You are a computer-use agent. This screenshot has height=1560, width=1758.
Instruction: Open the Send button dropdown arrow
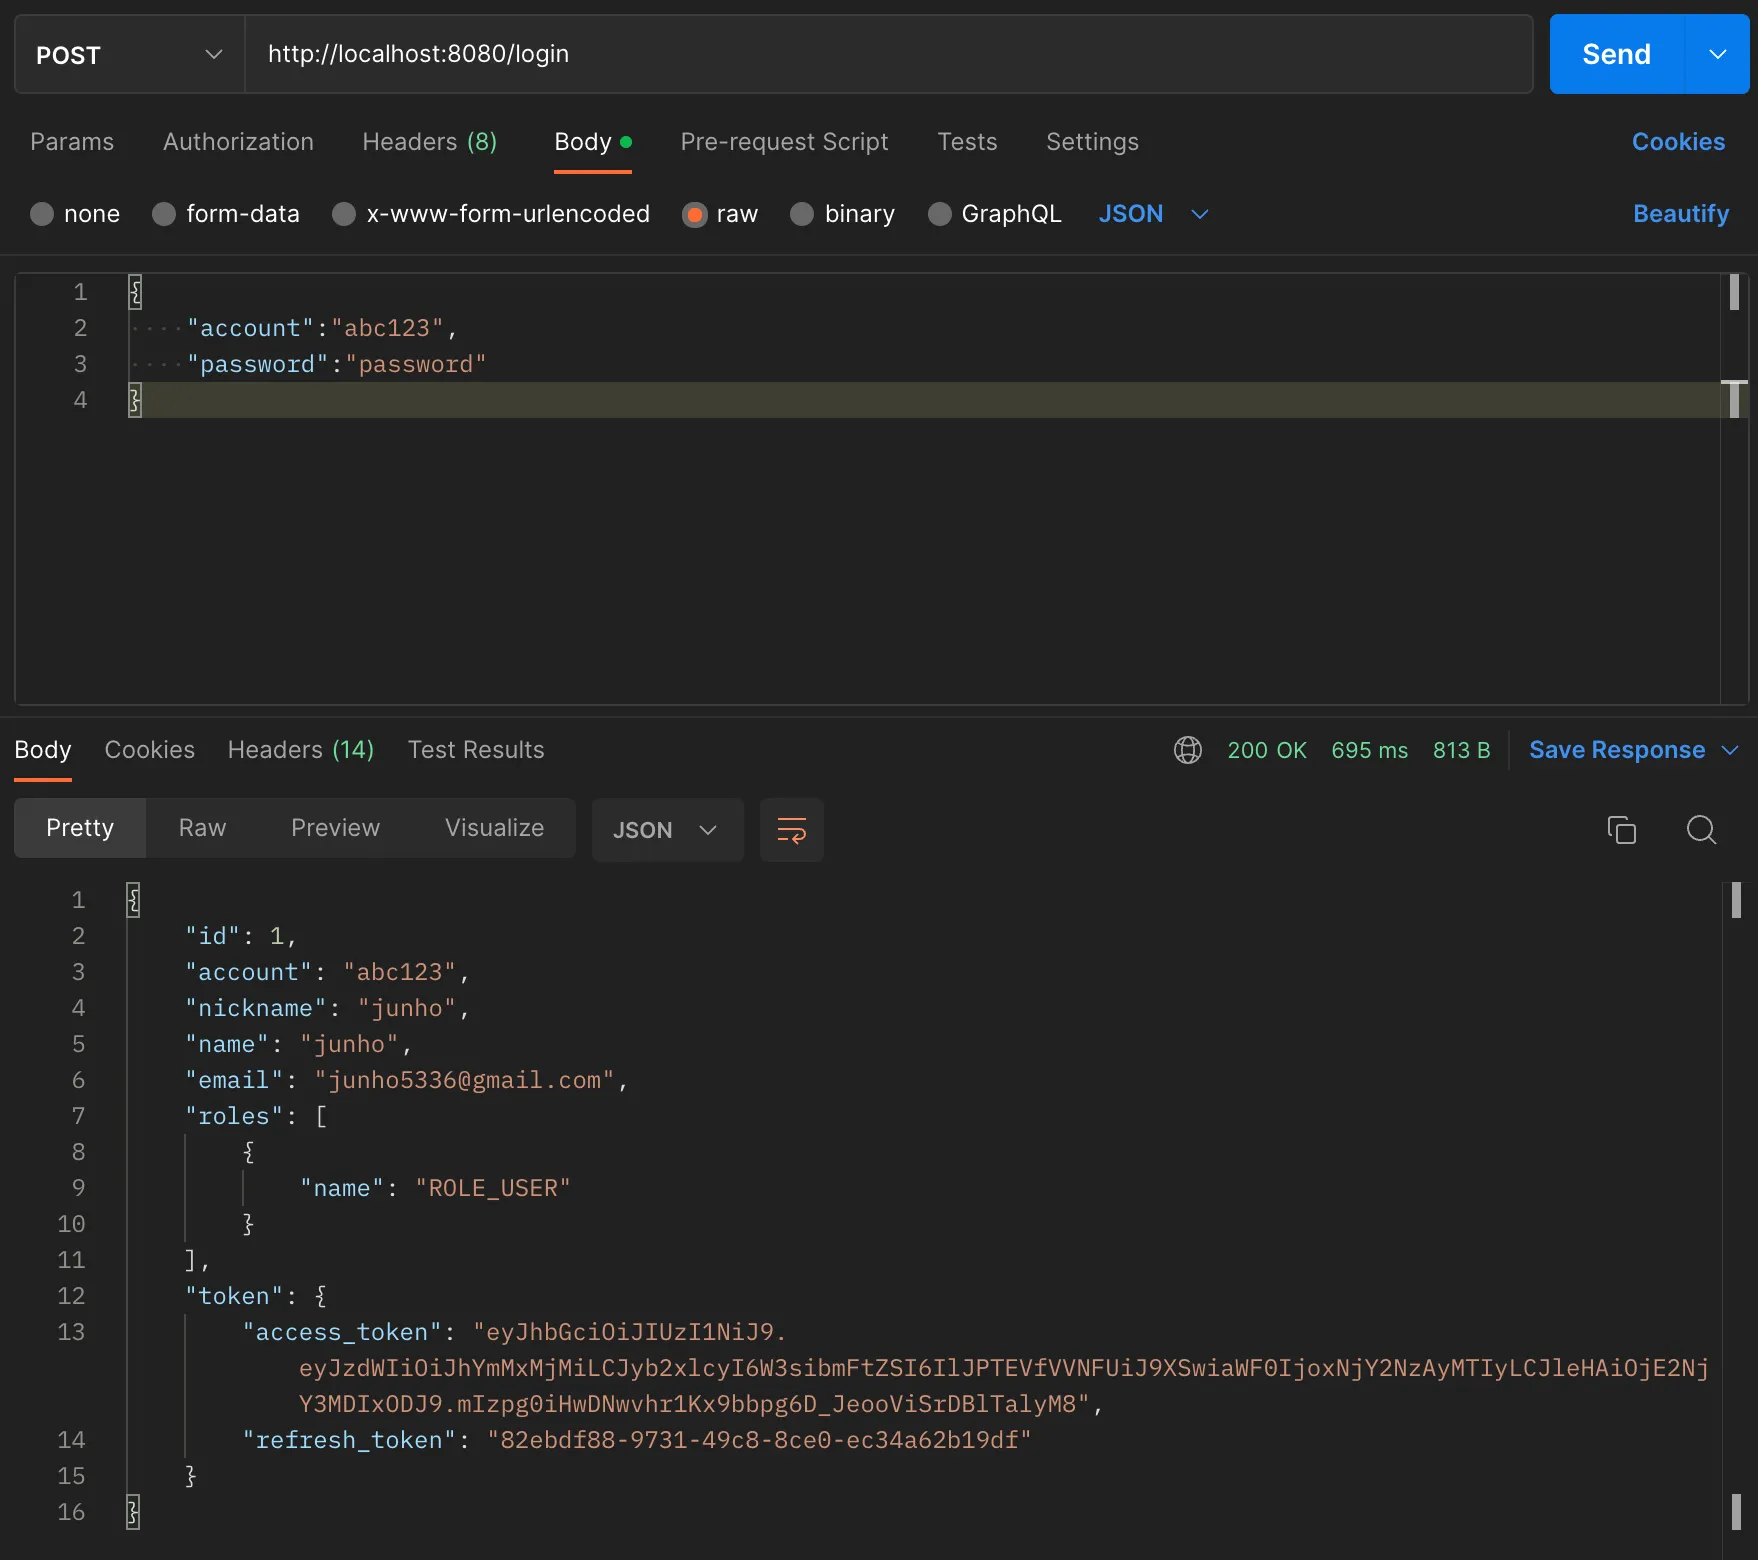click(1717, 54)
